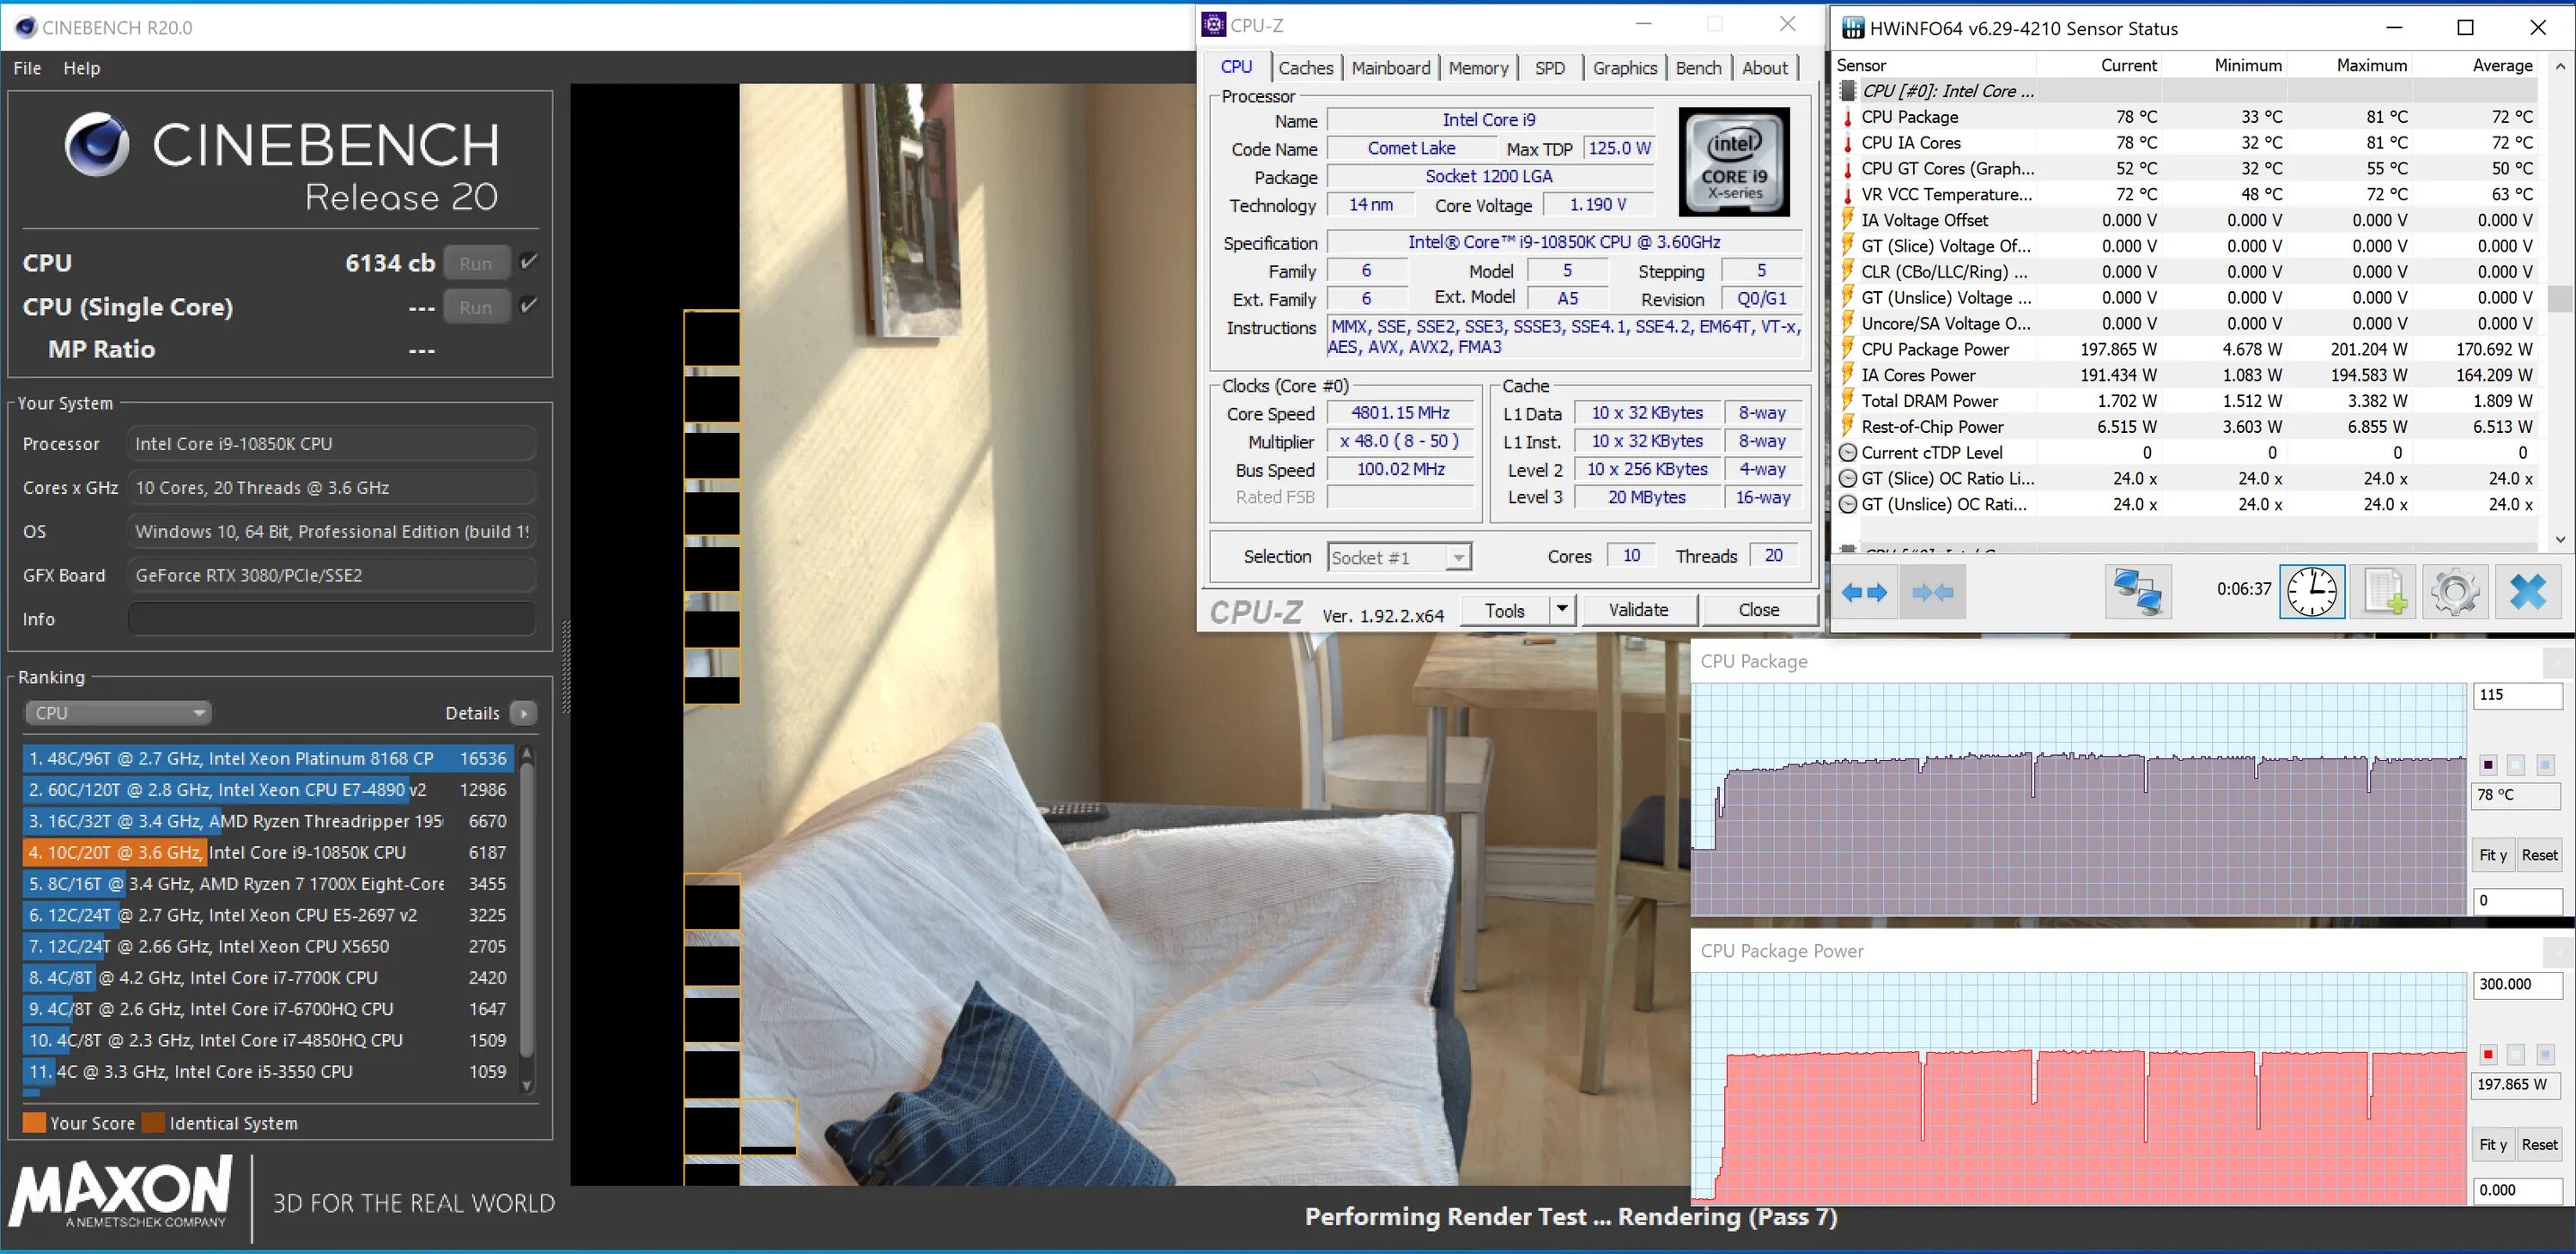Open the CPU ranking type dropdown

click(117, 713)
